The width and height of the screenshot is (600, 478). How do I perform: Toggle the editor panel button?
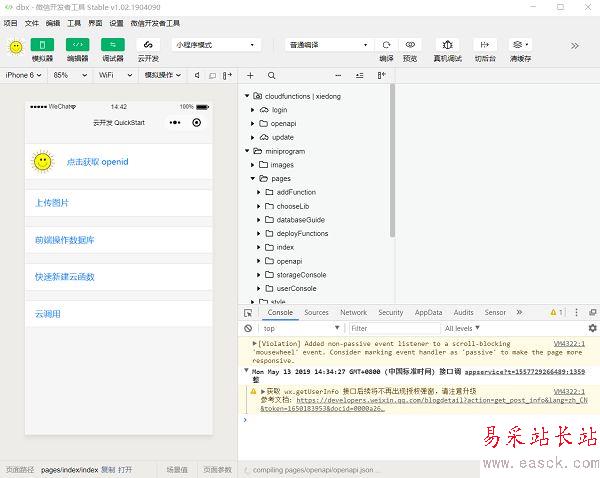coord(77,45)
